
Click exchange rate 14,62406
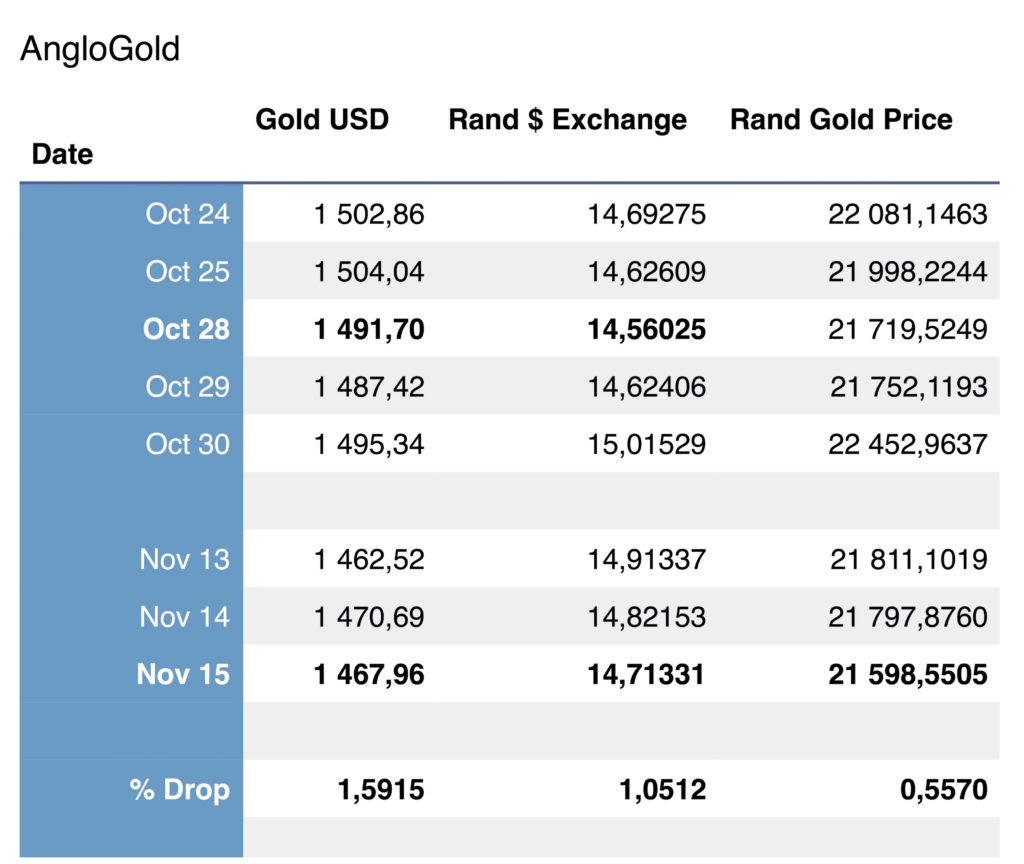pos(647,387)
